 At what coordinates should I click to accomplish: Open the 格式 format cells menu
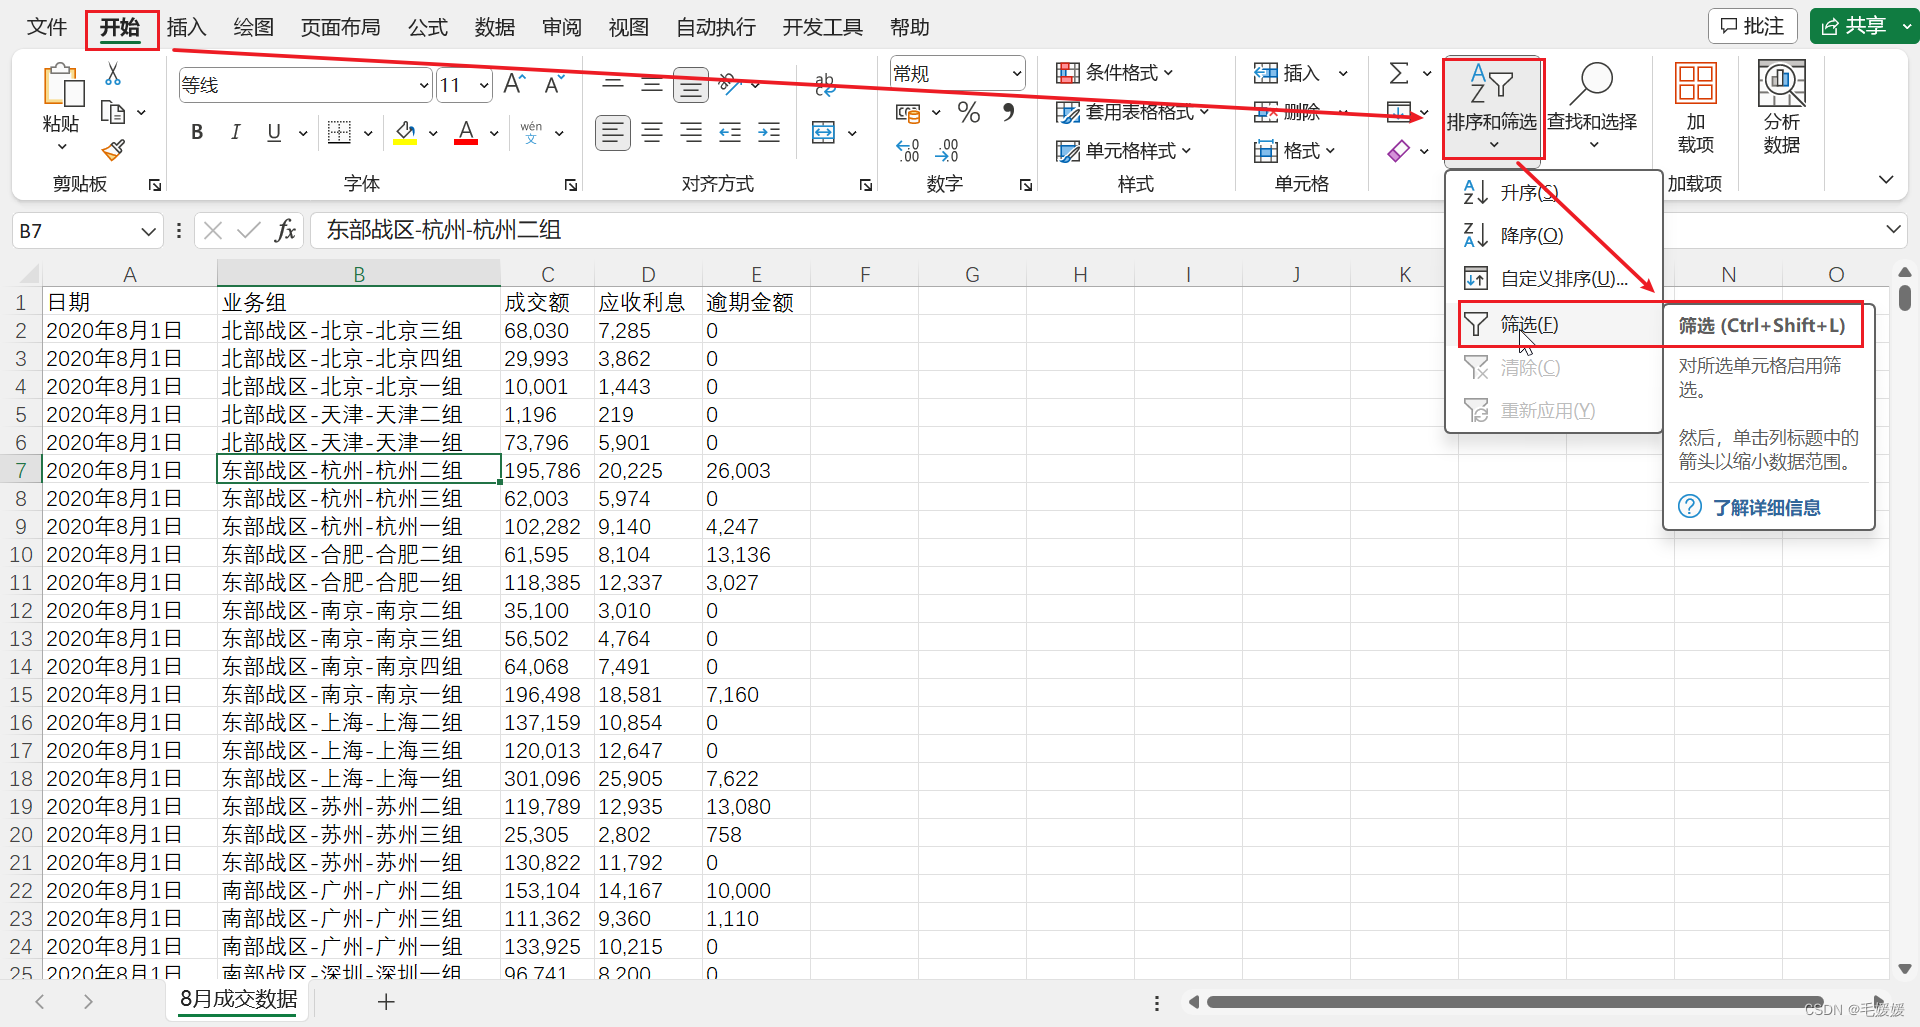[x=1295, y=151]
